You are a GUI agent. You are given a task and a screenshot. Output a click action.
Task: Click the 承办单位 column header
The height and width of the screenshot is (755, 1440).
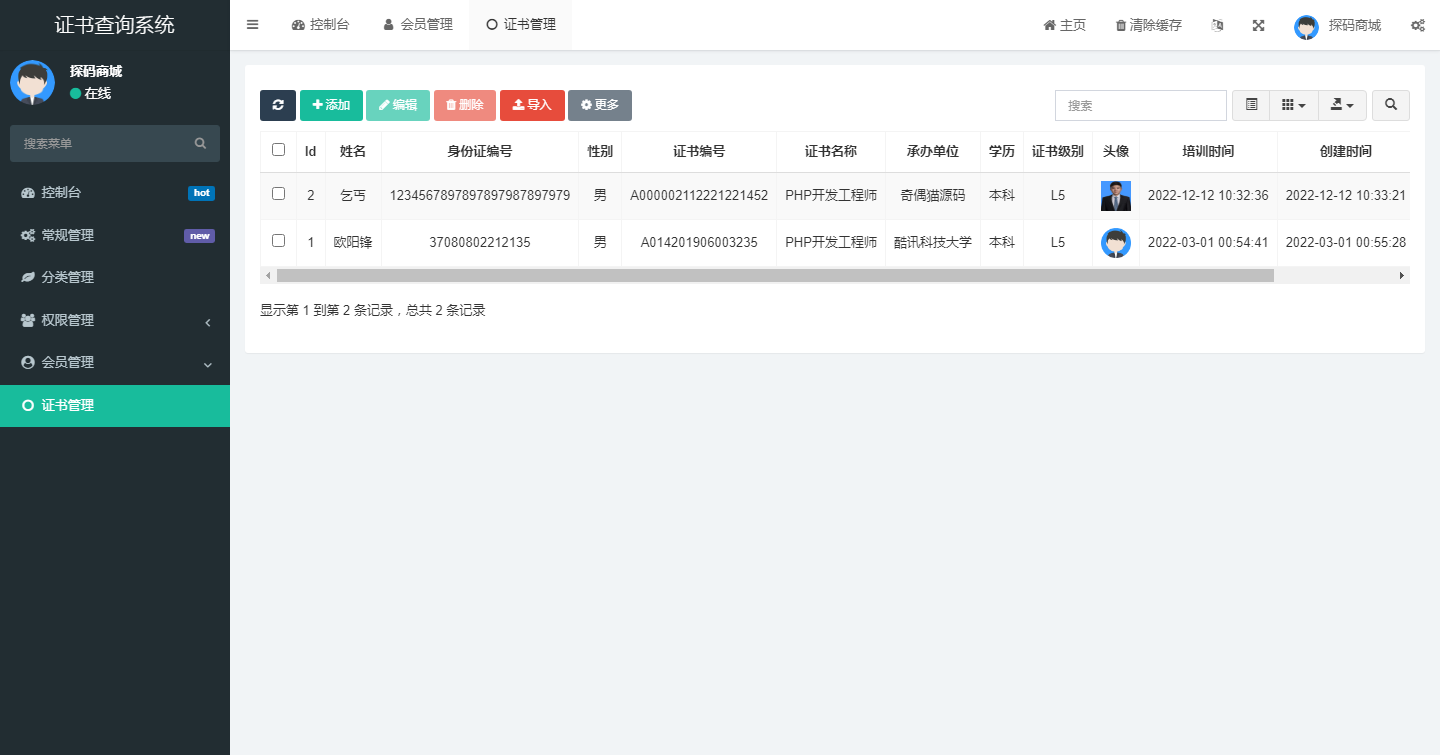coord(933,151)
